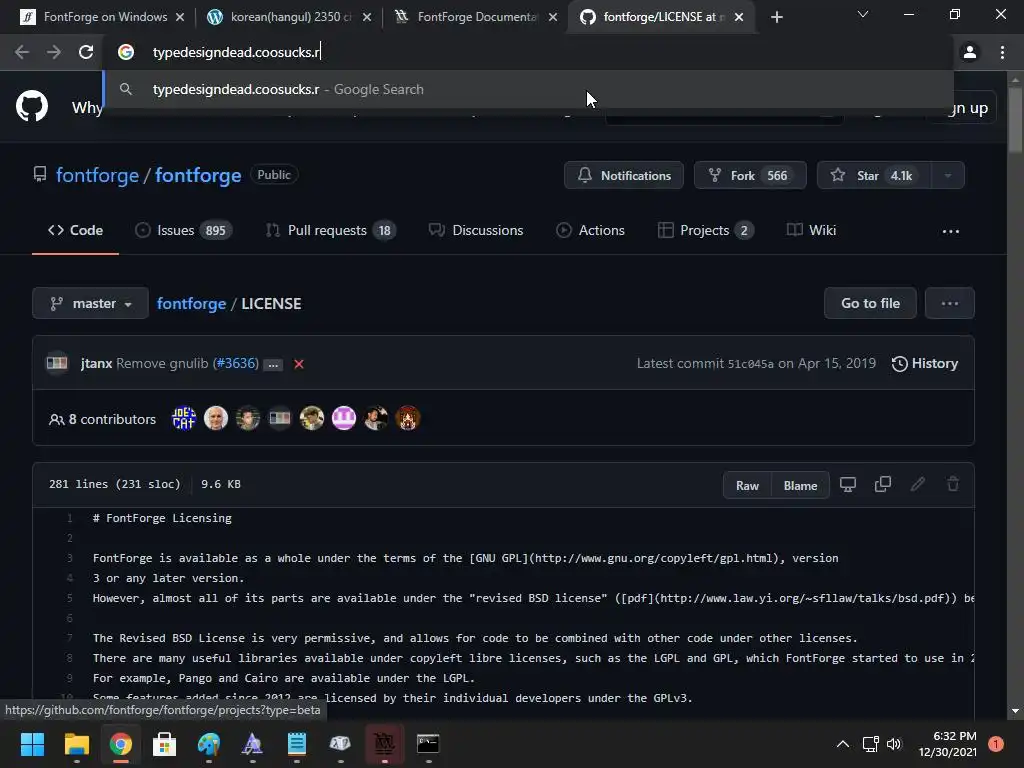Go forward with the browser forward arrow

54,52
